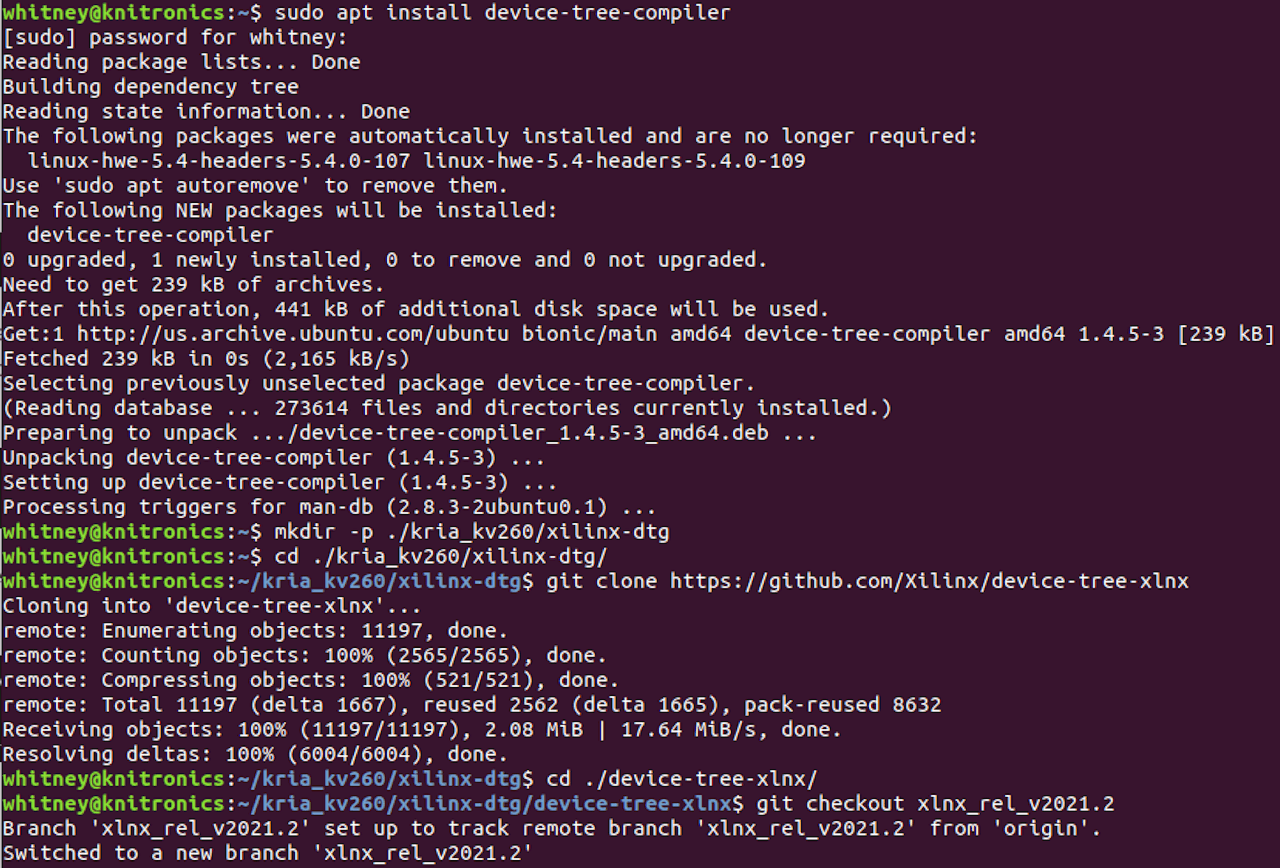Click the 'Cloning into 'device-tree-xlnx'...' line
The image size is (1280, 868).
[x=212, y=606]
